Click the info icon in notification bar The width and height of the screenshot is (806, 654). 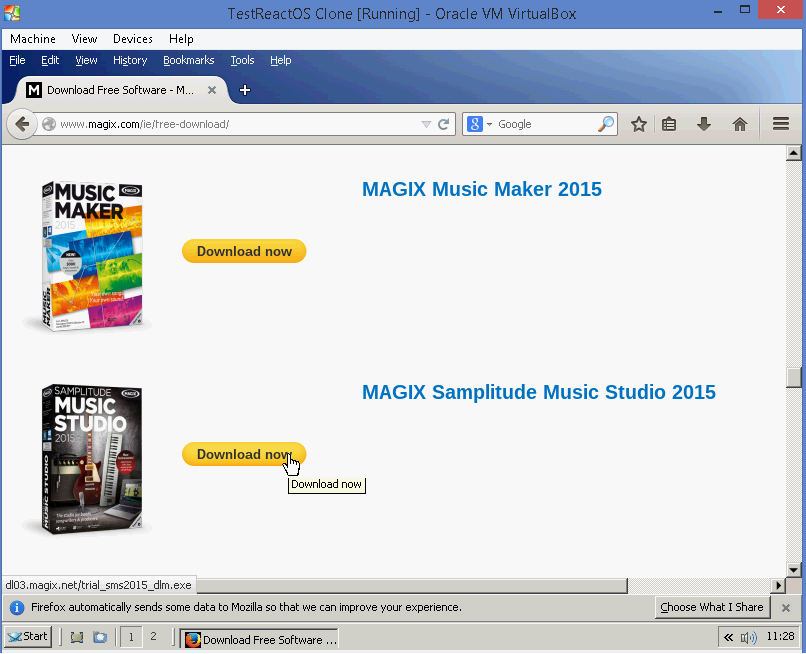(x=17, y=608)
